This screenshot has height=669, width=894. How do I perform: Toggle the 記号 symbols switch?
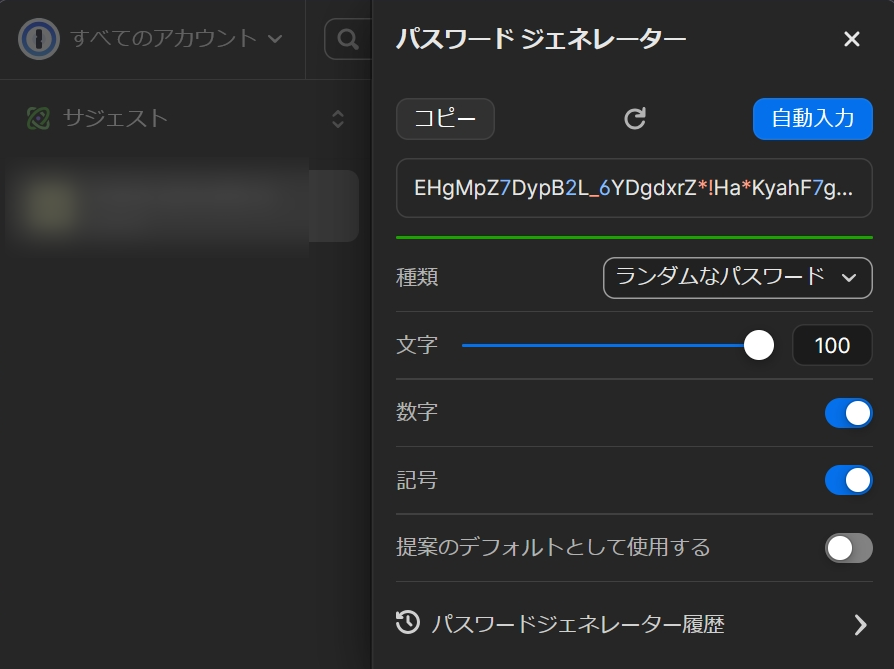pos(848,480)
